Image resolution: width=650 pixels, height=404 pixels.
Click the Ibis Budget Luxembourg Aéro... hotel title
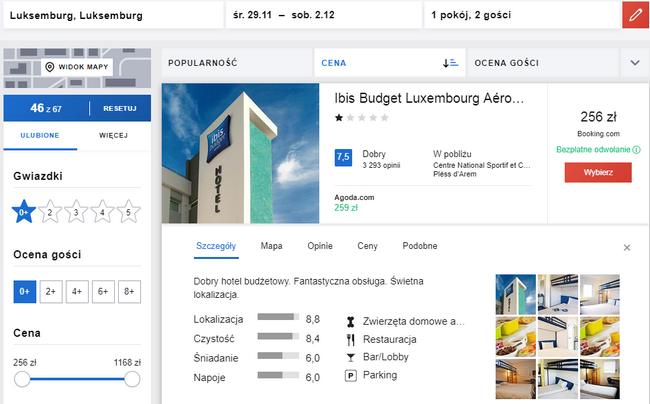point(429,98)
